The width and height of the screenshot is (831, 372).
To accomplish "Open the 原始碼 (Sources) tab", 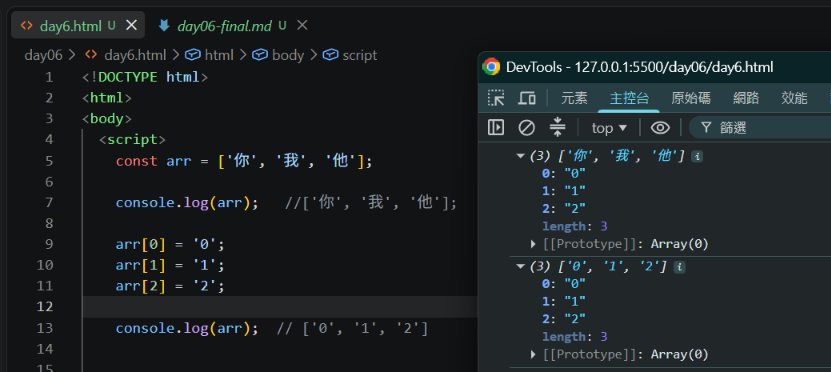I will [691, 98].
